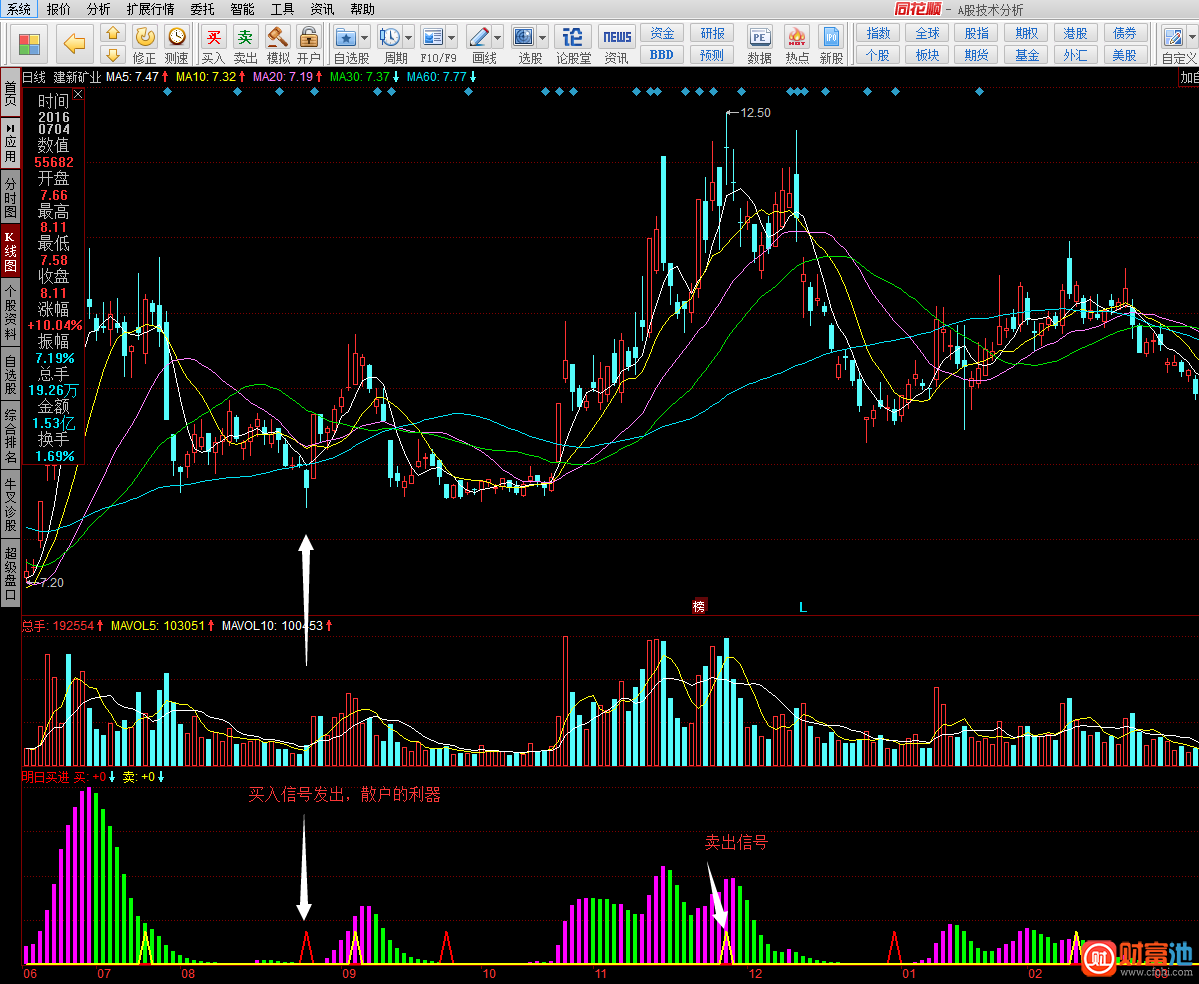Click the 自定义 customize icon
Screen dimensions: 1199x984
[x=1172, y=37]
